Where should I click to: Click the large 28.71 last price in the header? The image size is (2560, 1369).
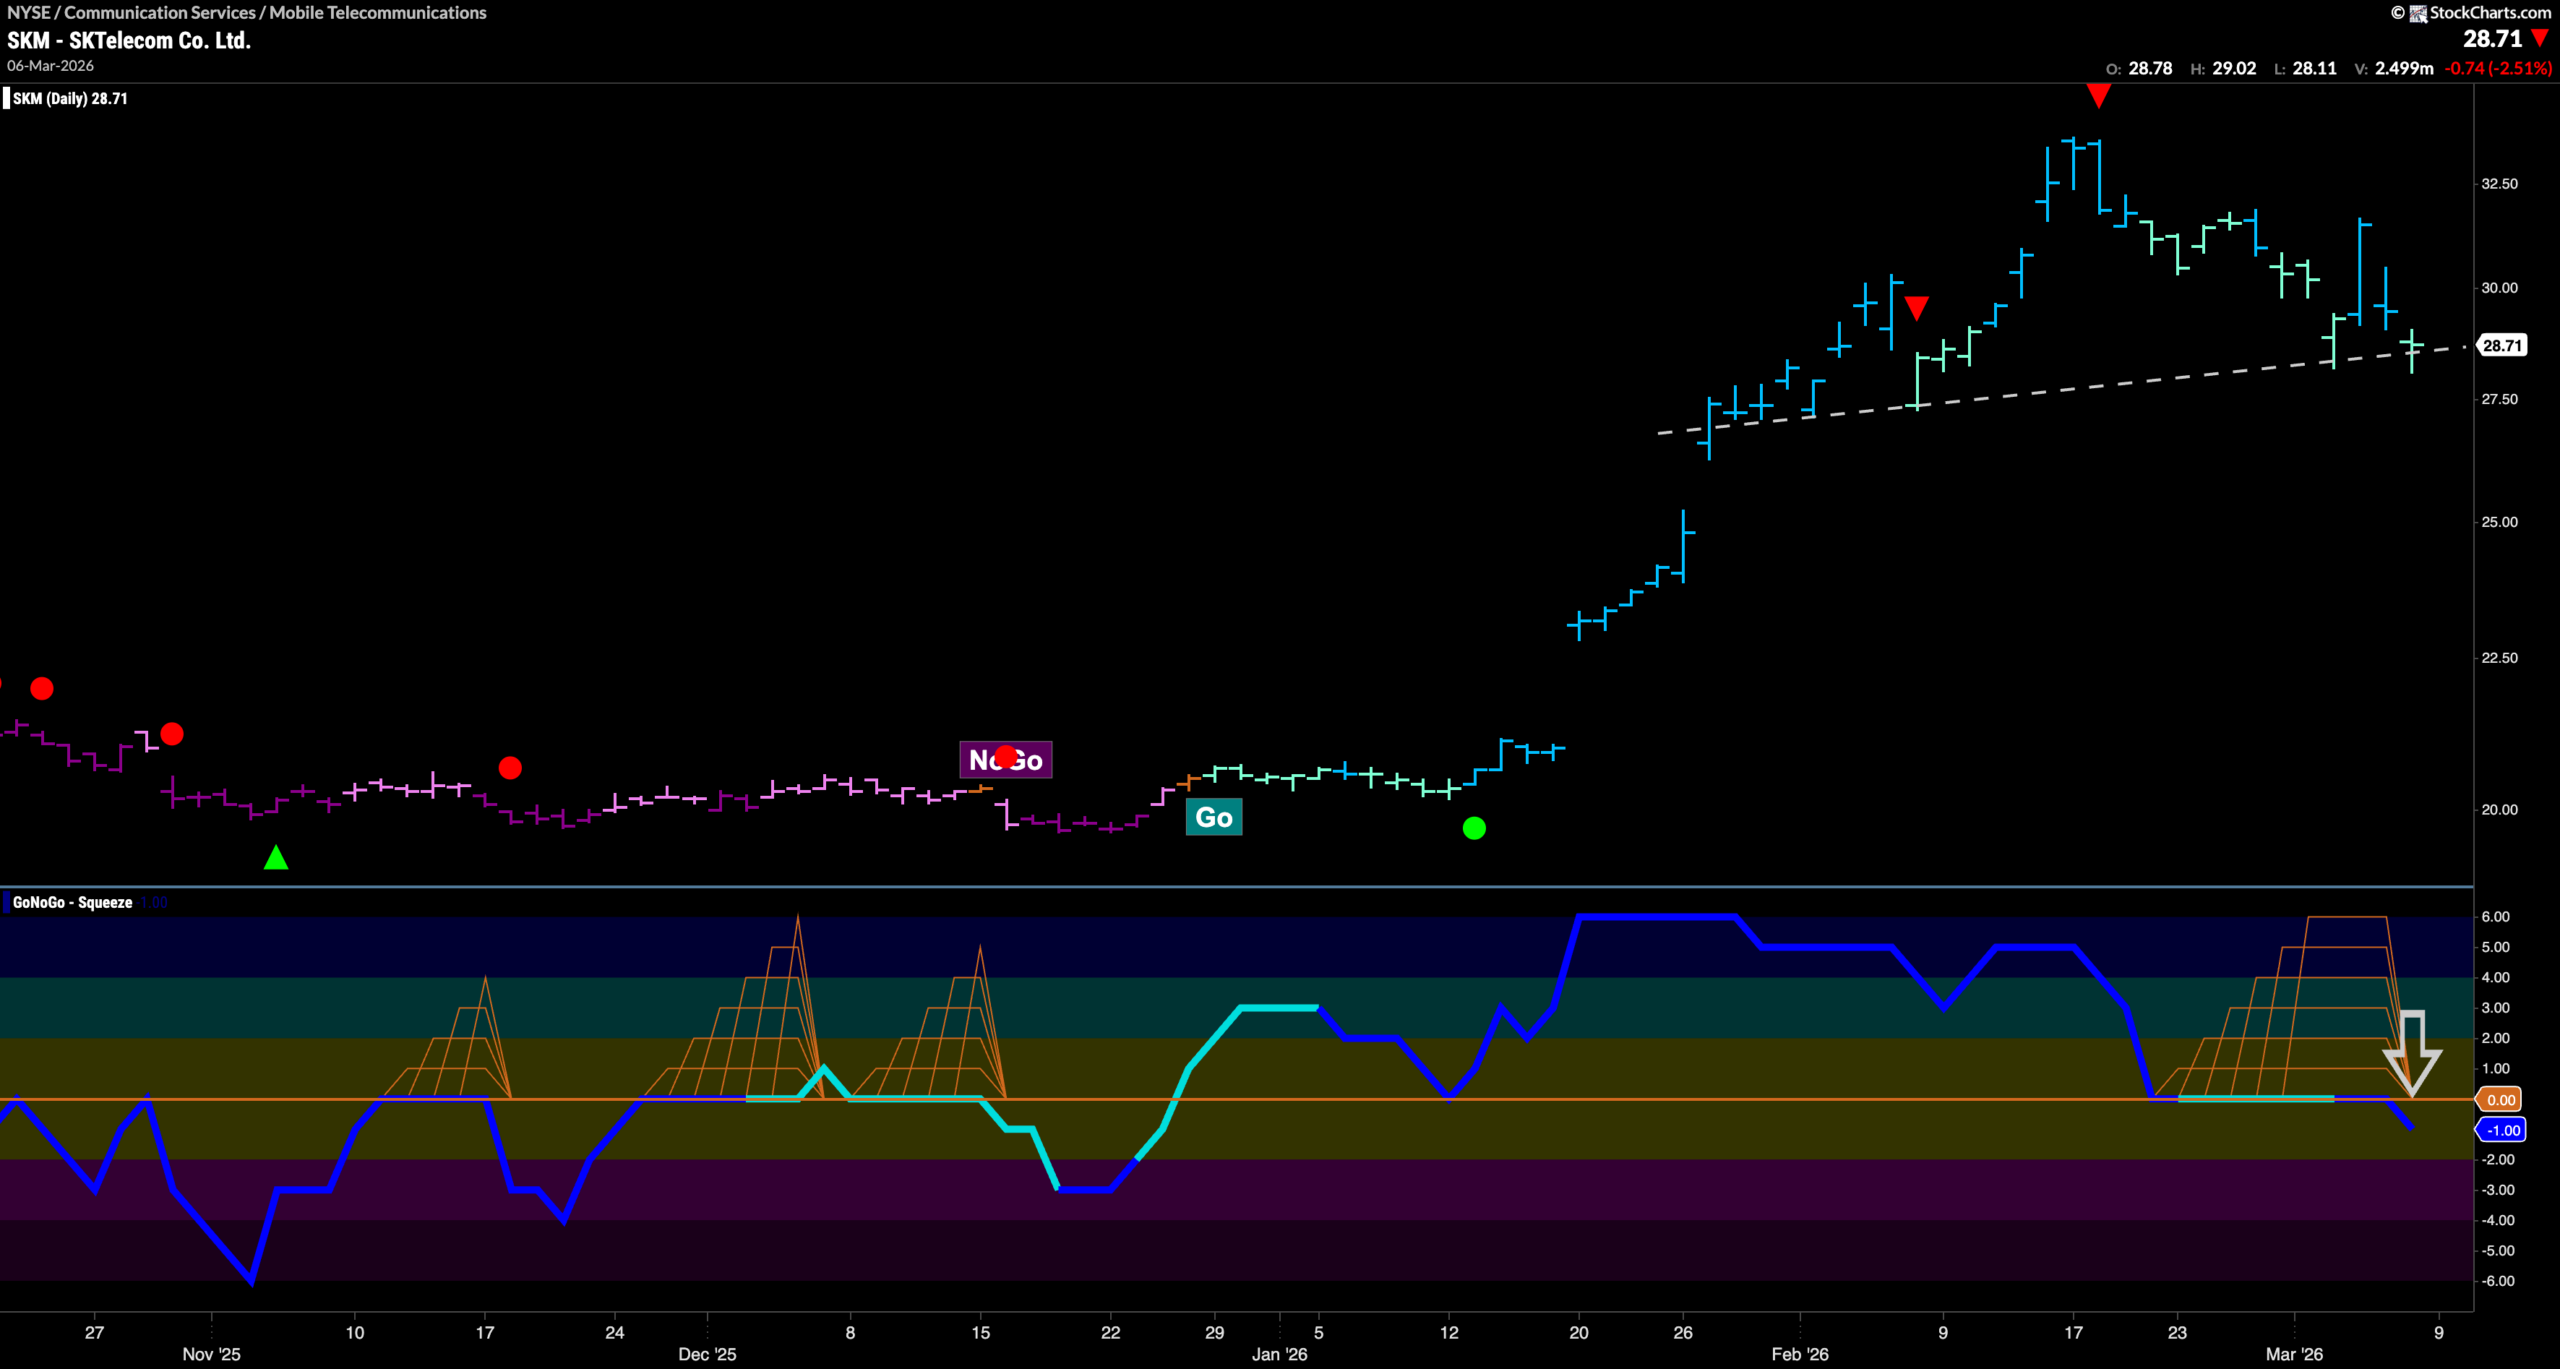pos(2492,39)
